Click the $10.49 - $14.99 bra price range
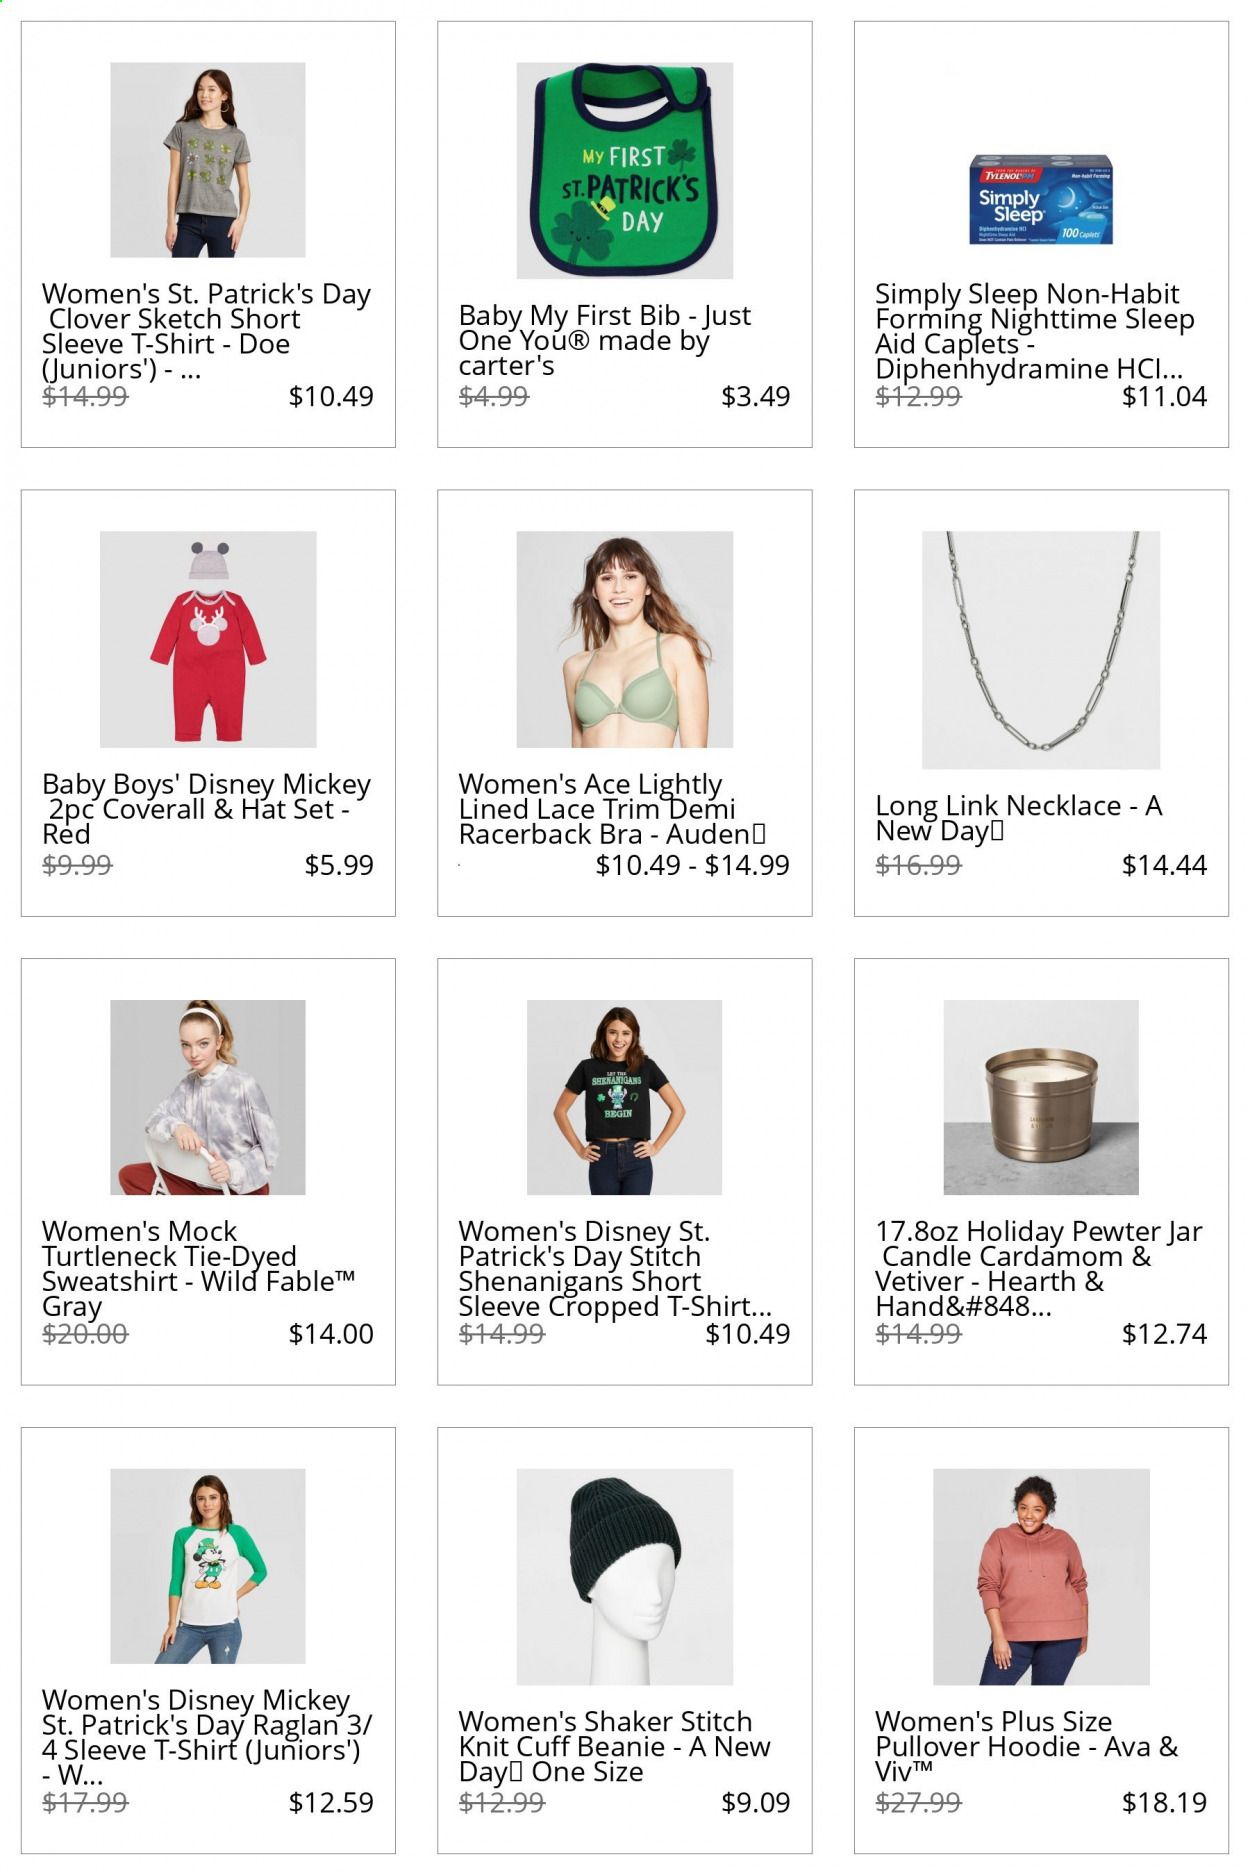This screenshot has height=1875, width=1250. click(x=693, y=865)
